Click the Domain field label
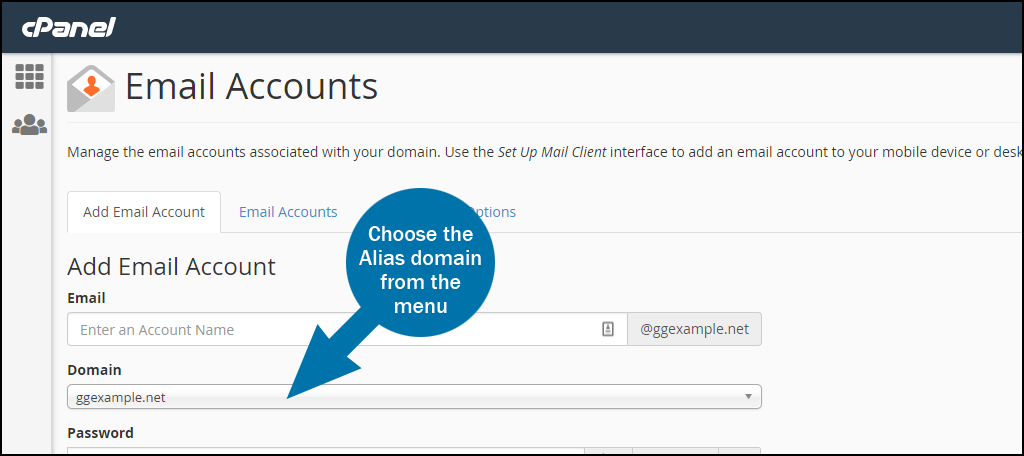Image resolution: width=1024 pixels, height=456 pixels. (94, 370)
